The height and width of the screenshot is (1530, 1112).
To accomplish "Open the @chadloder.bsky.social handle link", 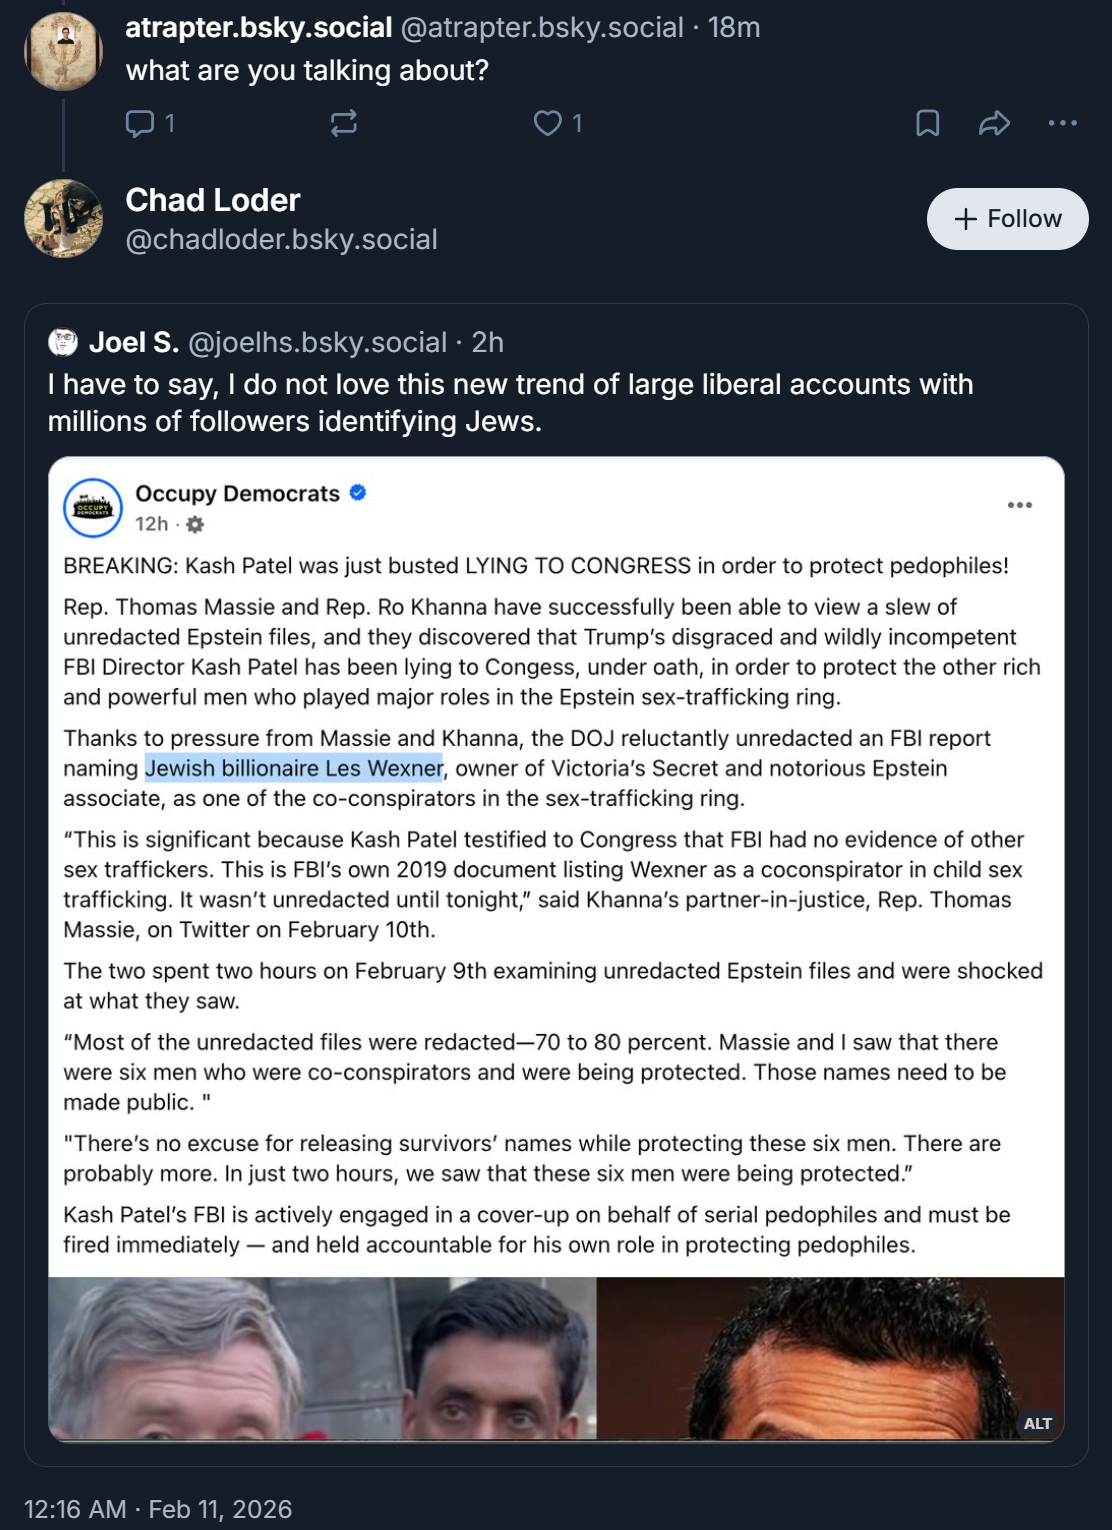I will click(x=281, y=240).
